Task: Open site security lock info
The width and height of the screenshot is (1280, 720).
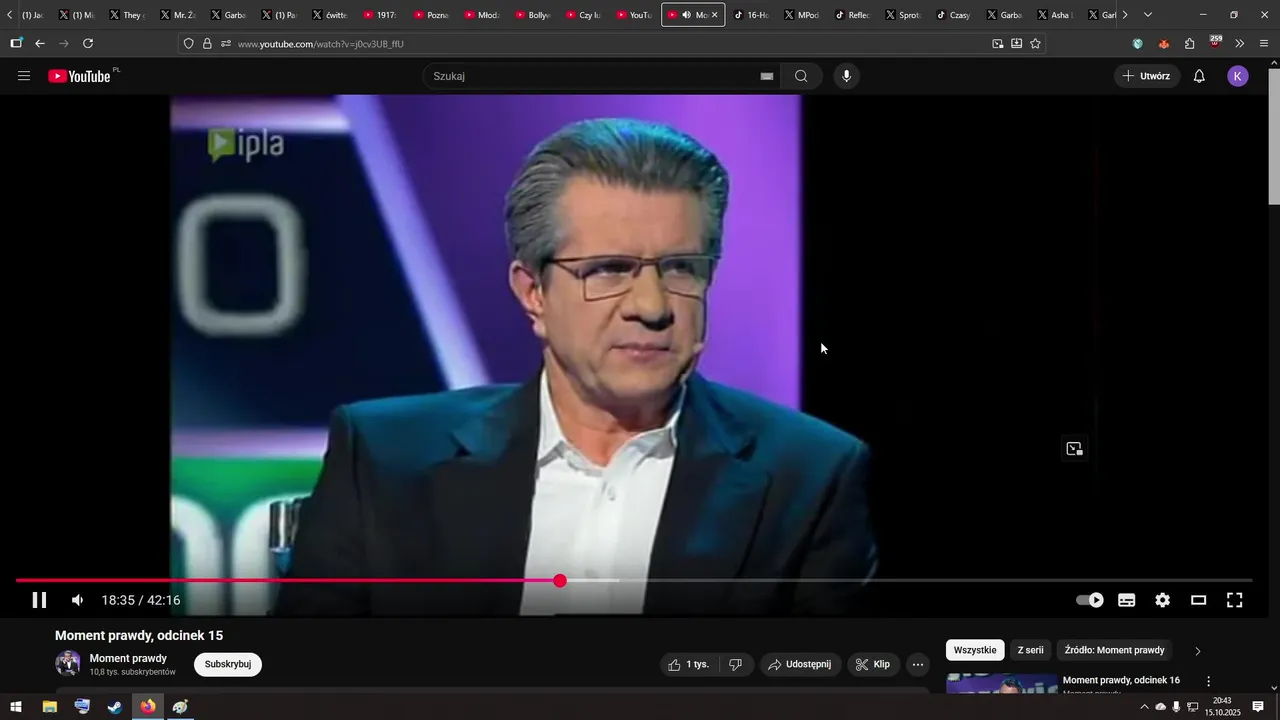Action: 207,44
